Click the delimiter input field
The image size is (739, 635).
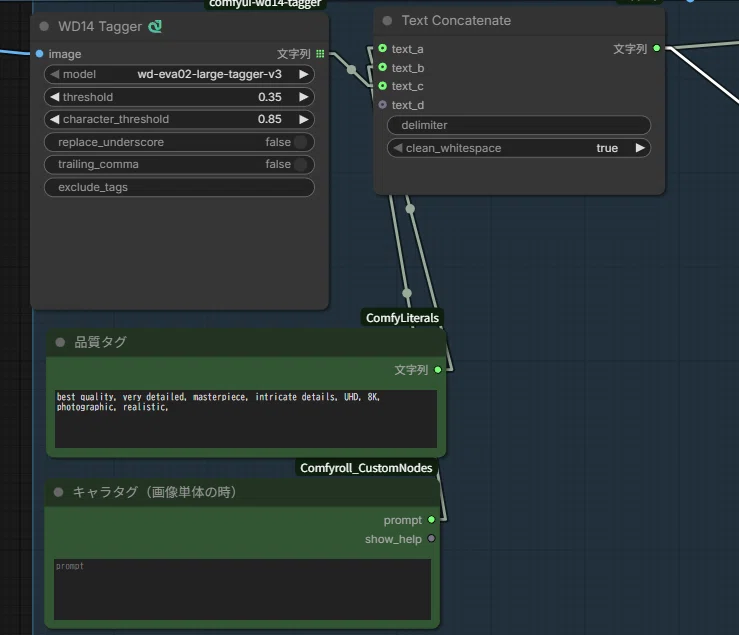tap(519, 125)
